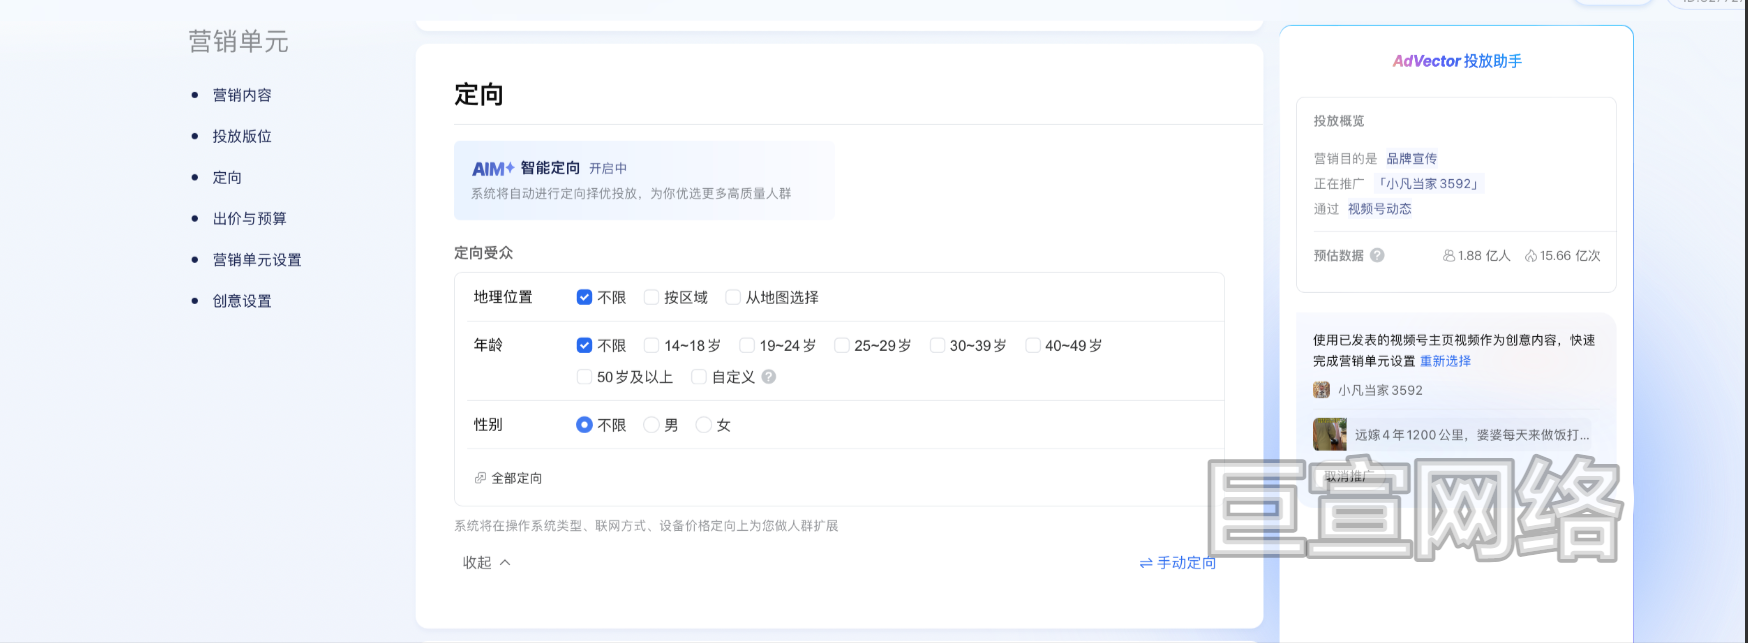Click the video title 远嫁4年1200公里
The width and height of the screenshot is (1748, 643).
pyautogui.click(x=1472, y=435)
